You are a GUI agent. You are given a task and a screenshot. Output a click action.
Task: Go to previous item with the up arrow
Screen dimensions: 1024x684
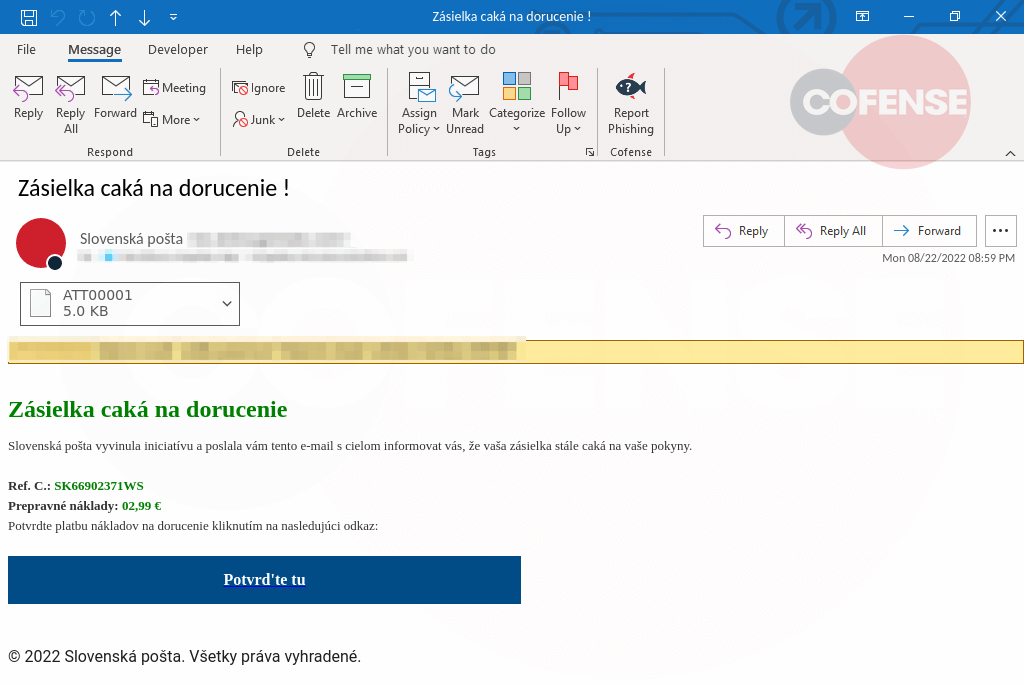pyautogui.click(x=116, y=17)
